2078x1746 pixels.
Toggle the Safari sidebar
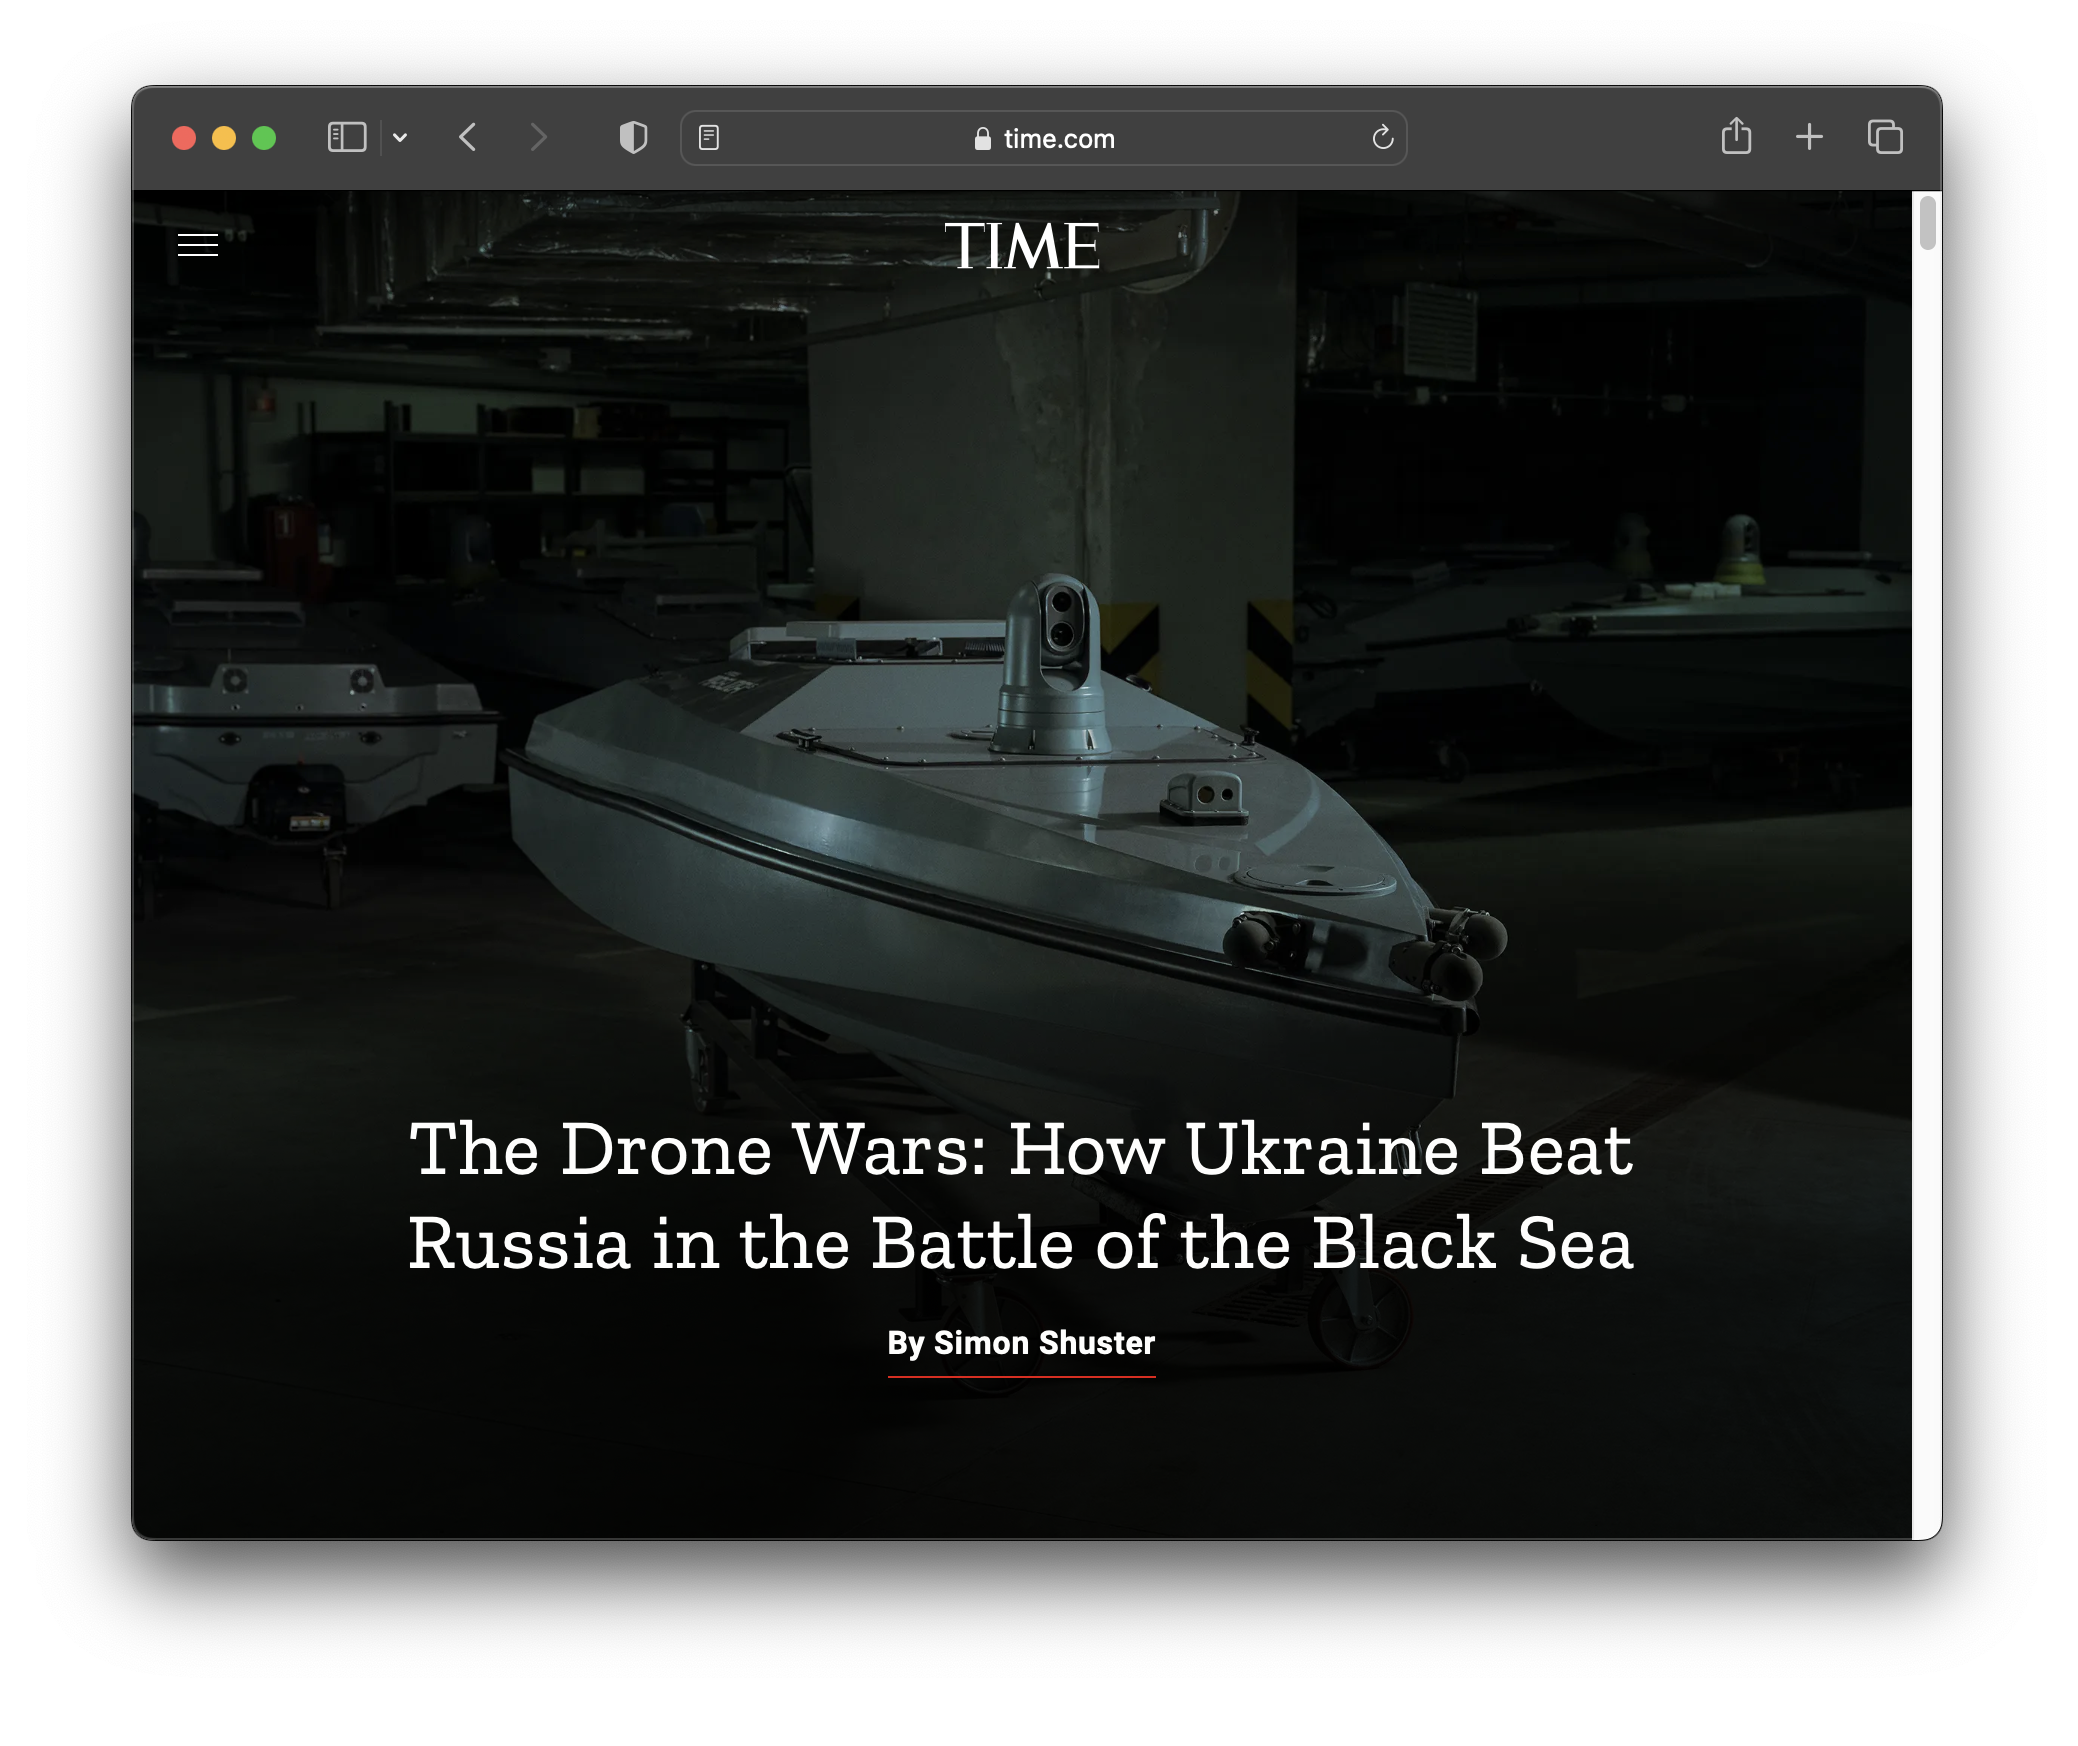coord(347,137)
